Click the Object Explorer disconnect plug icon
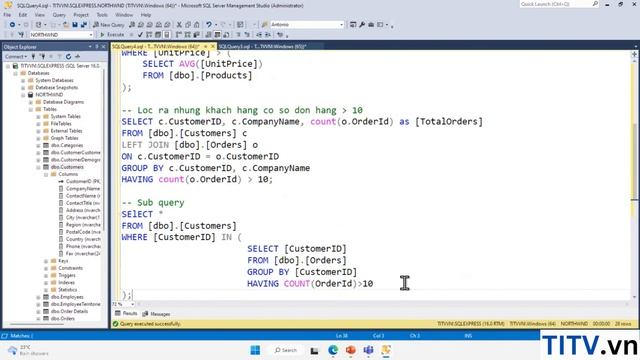640x360 pixels. (x=42, y=56)
